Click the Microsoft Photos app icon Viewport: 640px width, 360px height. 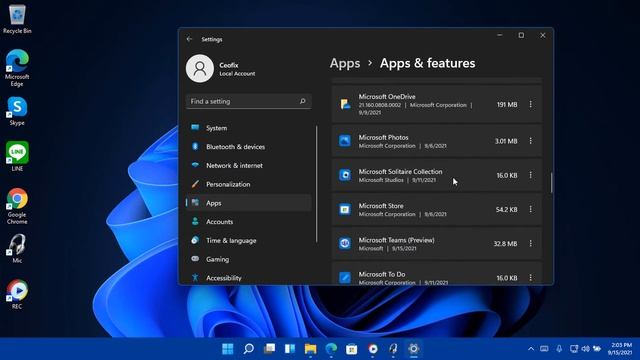345,141
